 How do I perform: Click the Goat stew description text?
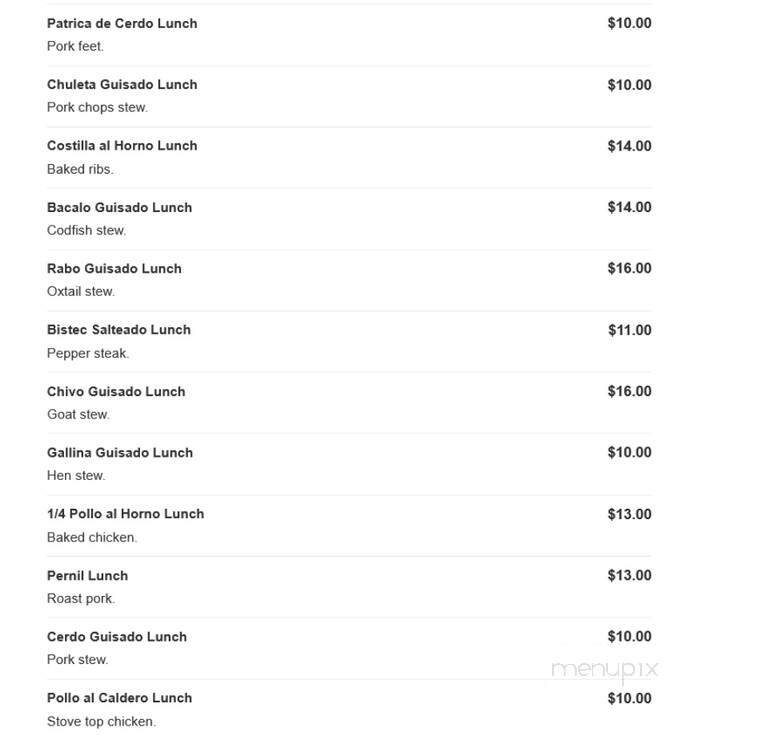point(78,414)
